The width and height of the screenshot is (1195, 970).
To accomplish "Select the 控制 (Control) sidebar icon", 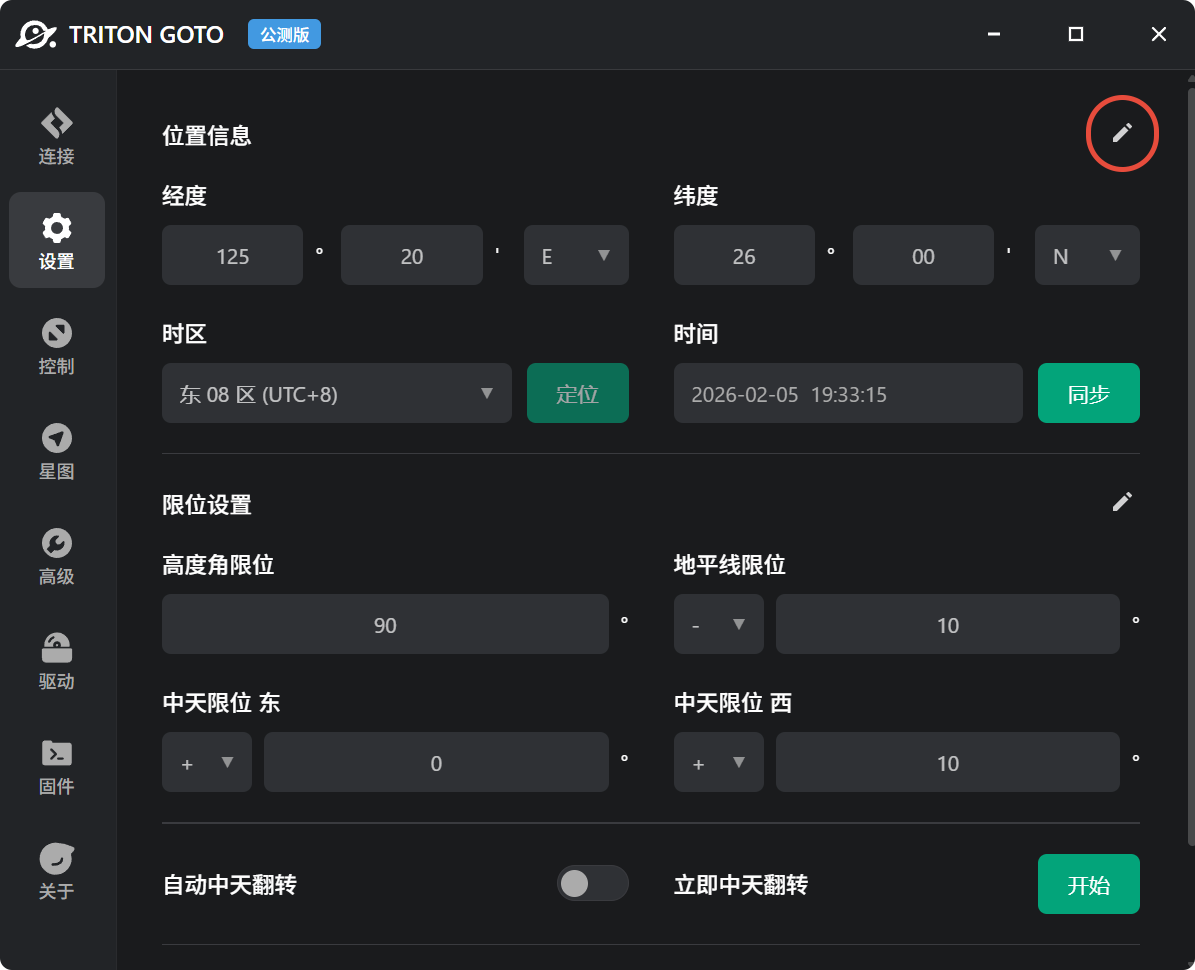I will point(56,345).
